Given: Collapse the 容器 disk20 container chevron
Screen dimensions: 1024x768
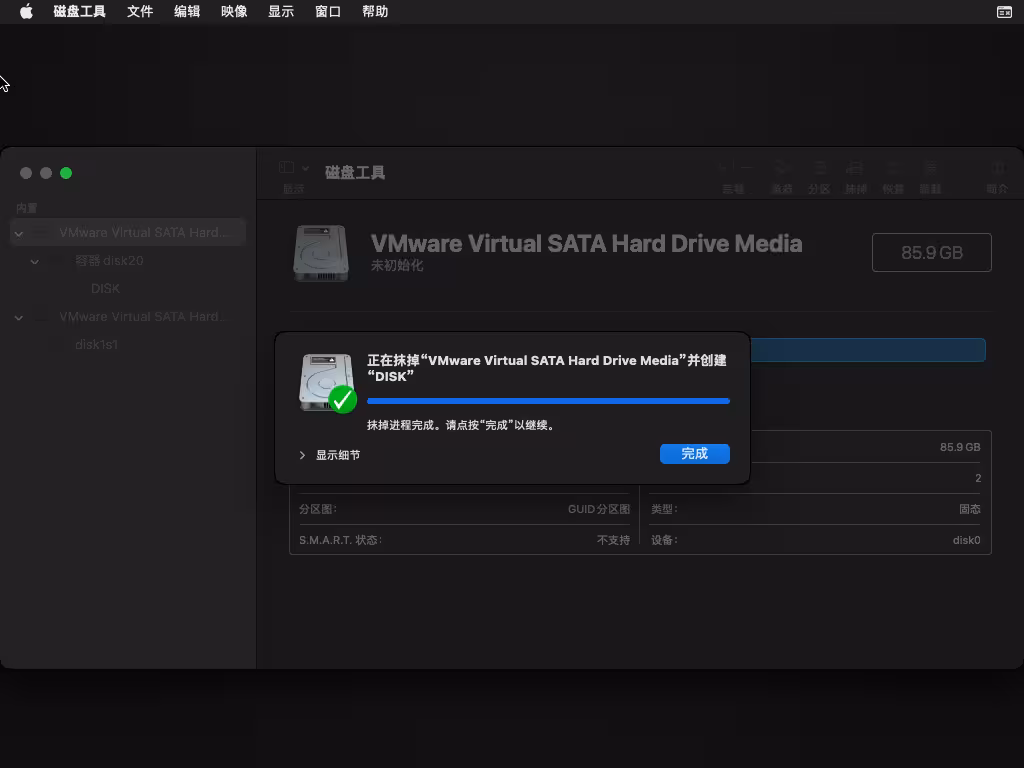Looking at the screenshot, I should point(35,261).
